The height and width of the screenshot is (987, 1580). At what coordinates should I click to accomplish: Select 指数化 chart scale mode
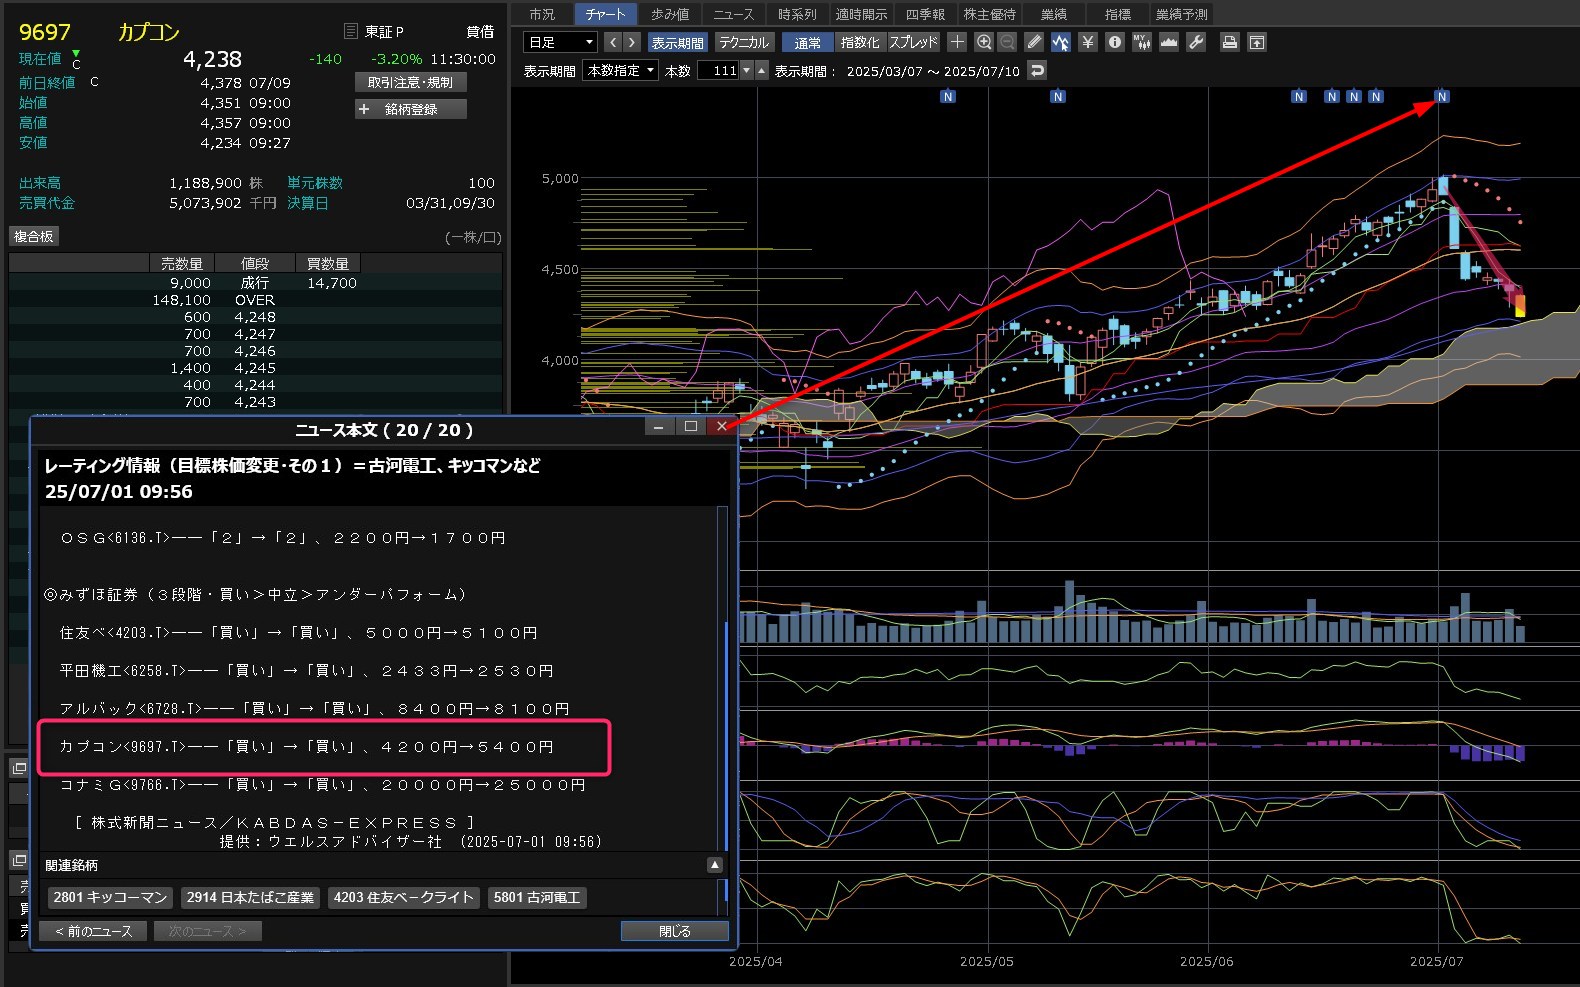(860, 43)
